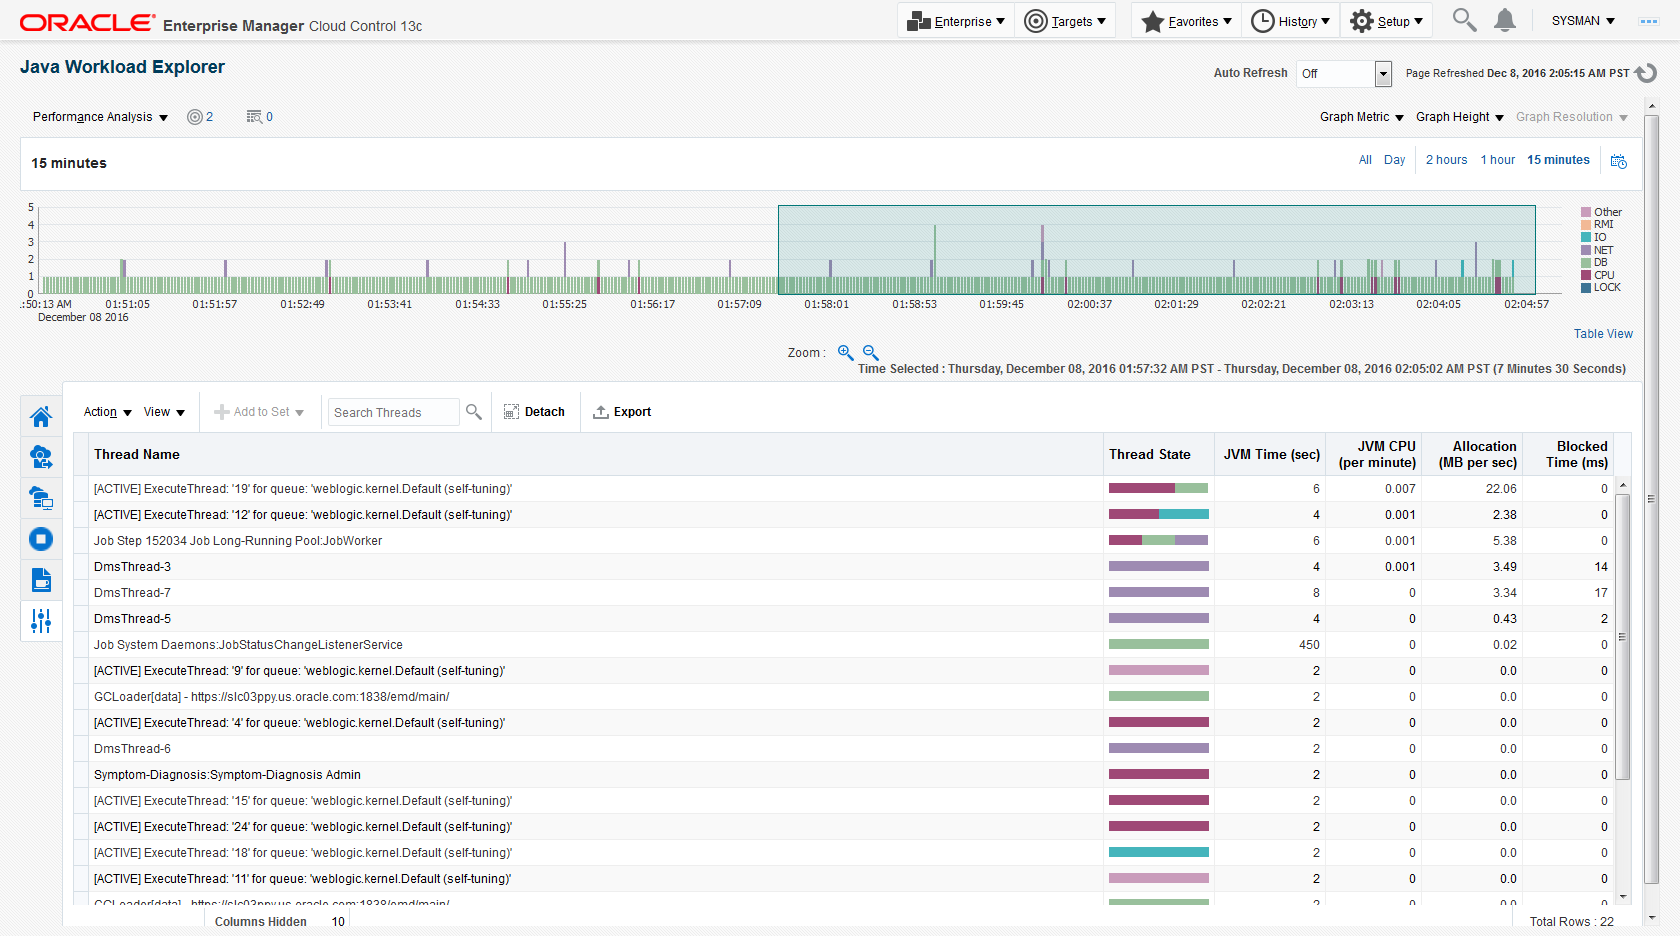Click into the Search Threads field

[x=393, y=412]
